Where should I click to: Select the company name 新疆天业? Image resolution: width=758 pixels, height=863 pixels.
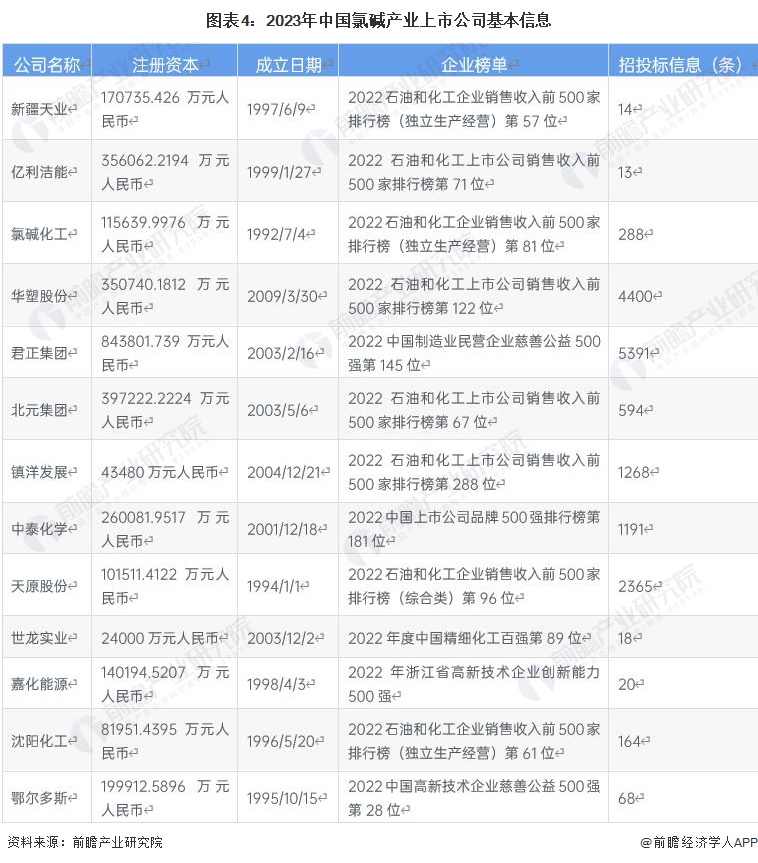[39, 109]
